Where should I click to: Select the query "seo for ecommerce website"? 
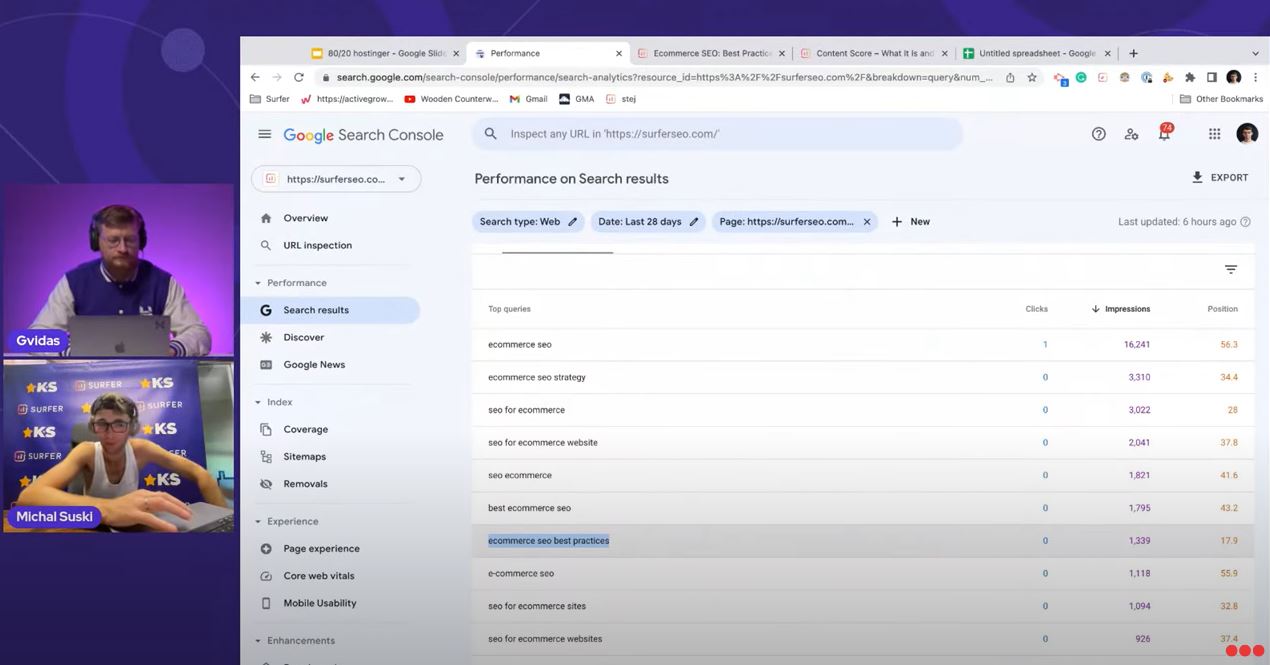pyautogui.click(x=543, y=443)
